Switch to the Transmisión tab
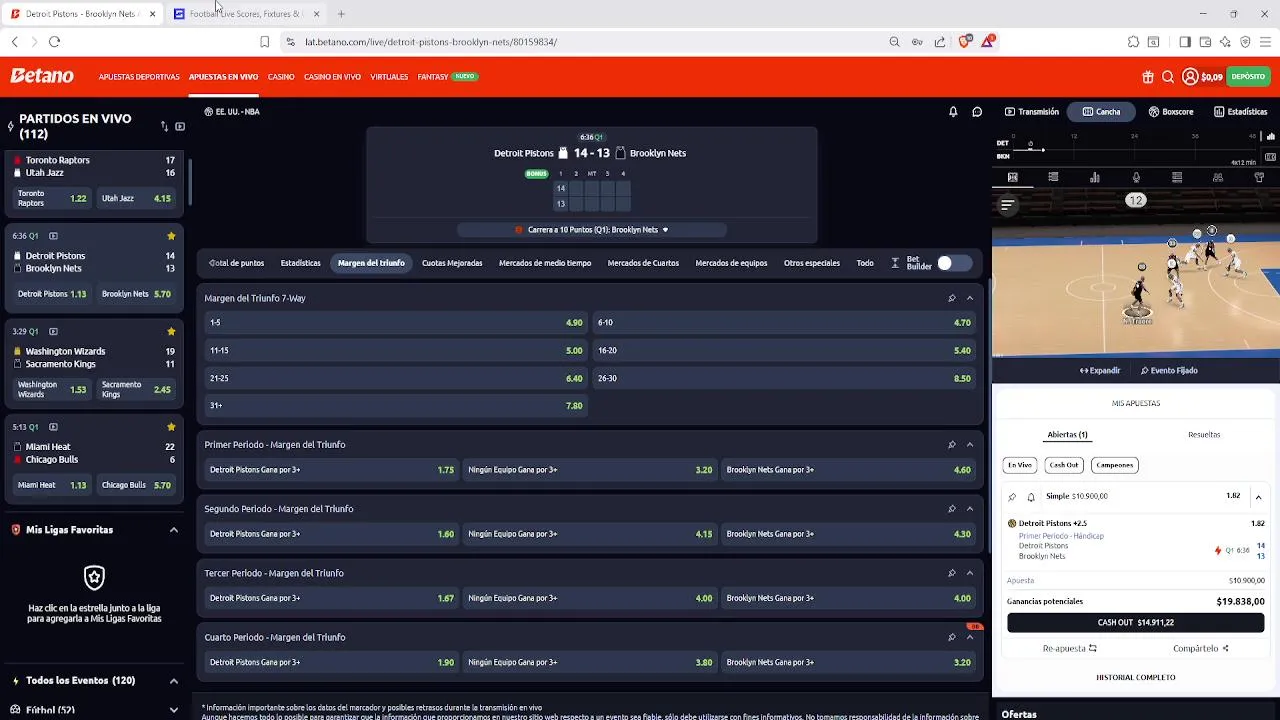 coord(1032,112)
